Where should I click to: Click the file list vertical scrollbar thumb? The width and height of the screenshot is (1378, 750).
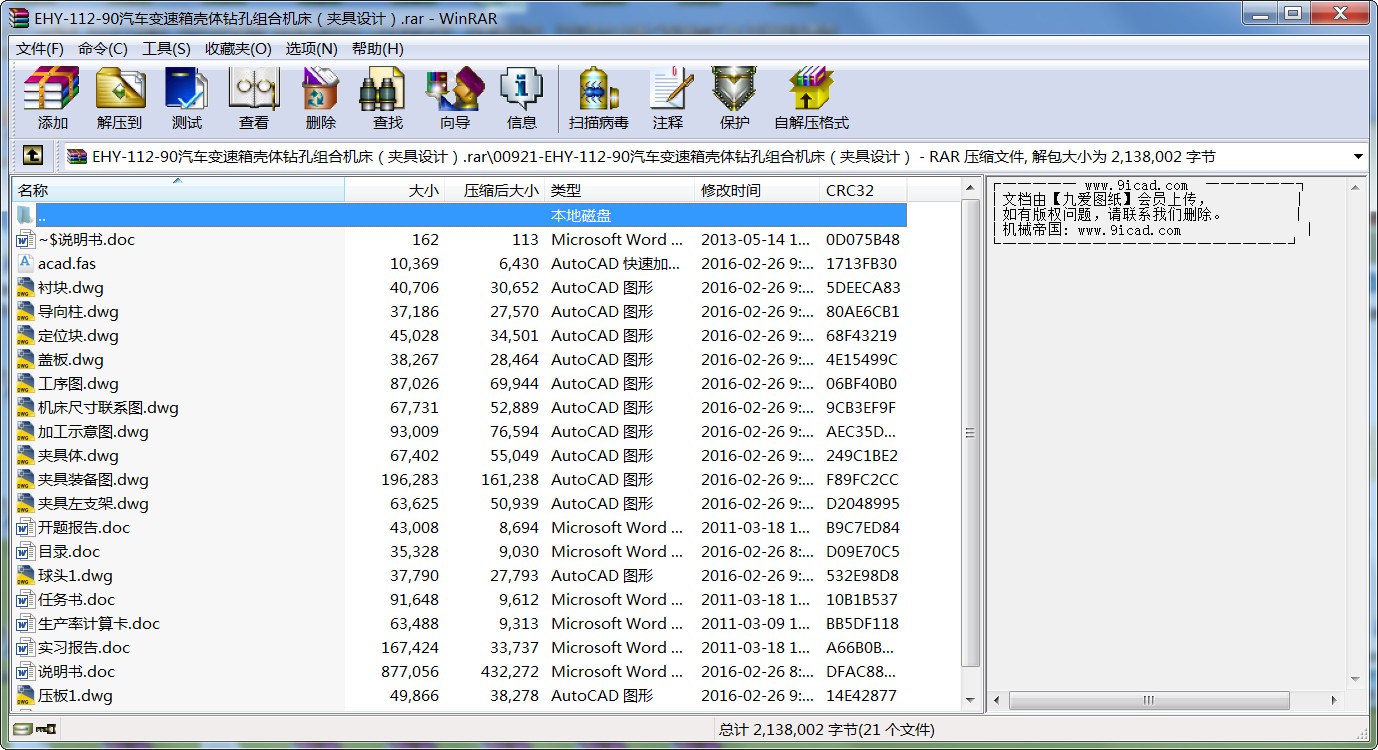(970, 432)
